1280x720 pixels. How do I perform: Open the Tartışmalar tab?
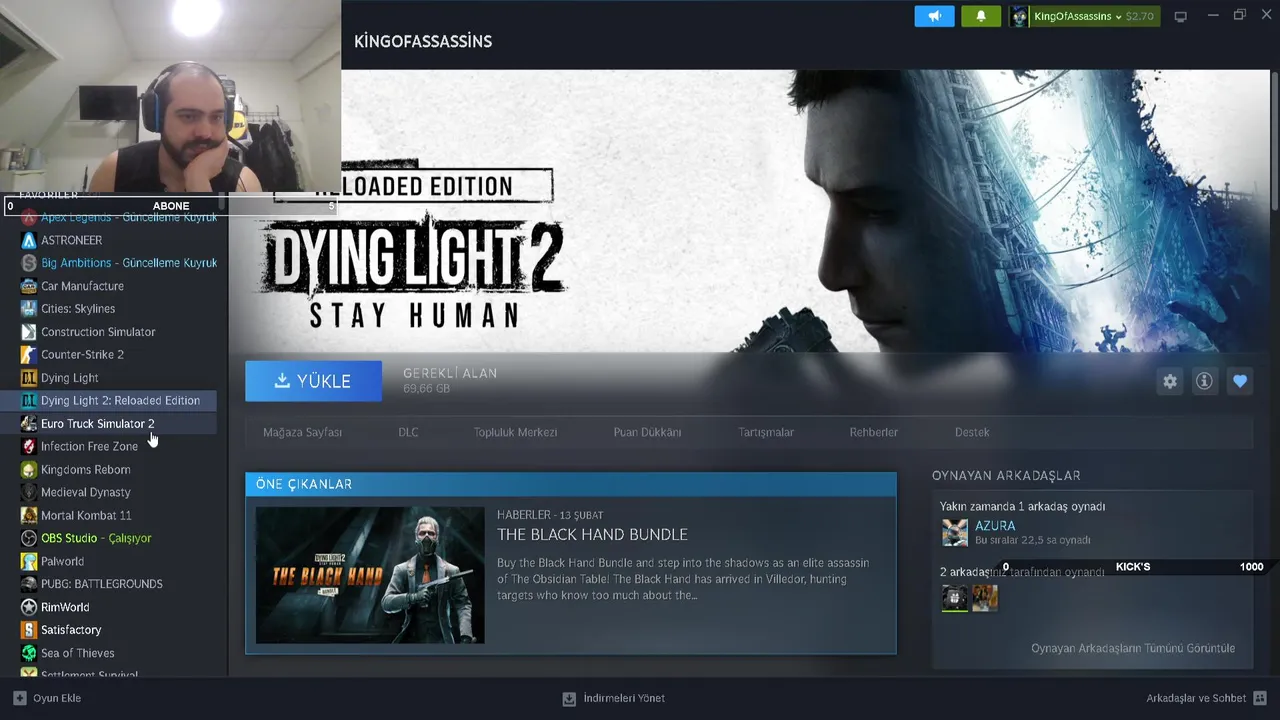point(766,432)
